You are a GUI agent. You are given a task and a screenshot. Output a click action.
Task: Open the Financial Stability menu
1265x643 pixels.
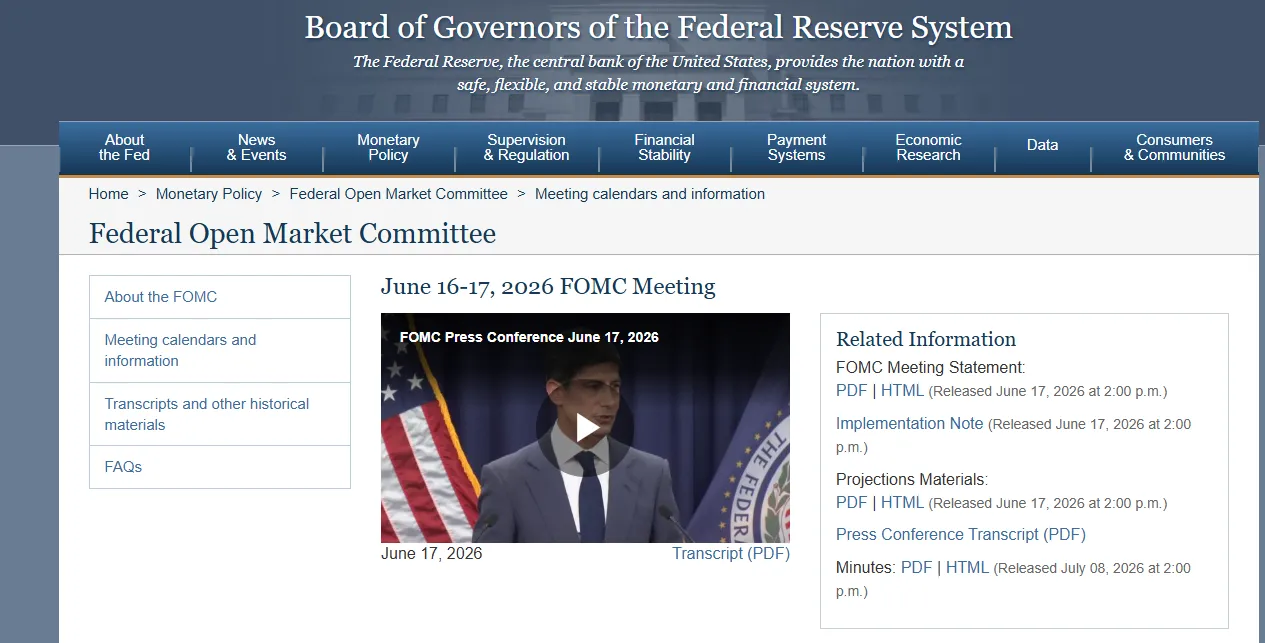(664, 148)
